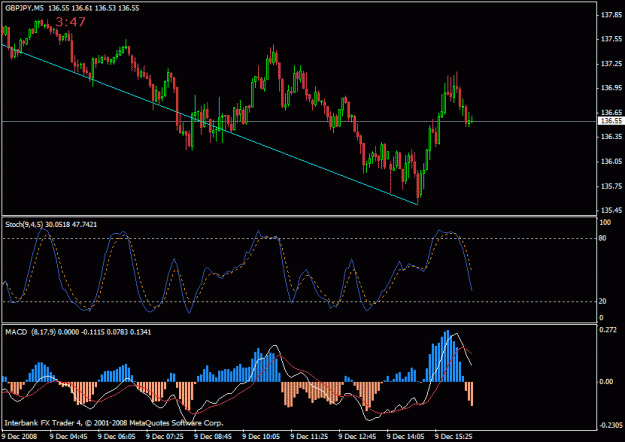Click the stochastic 80 level label
Image resolution: width=625 pixels, height=442 pixels.
(x=603, y=238)
